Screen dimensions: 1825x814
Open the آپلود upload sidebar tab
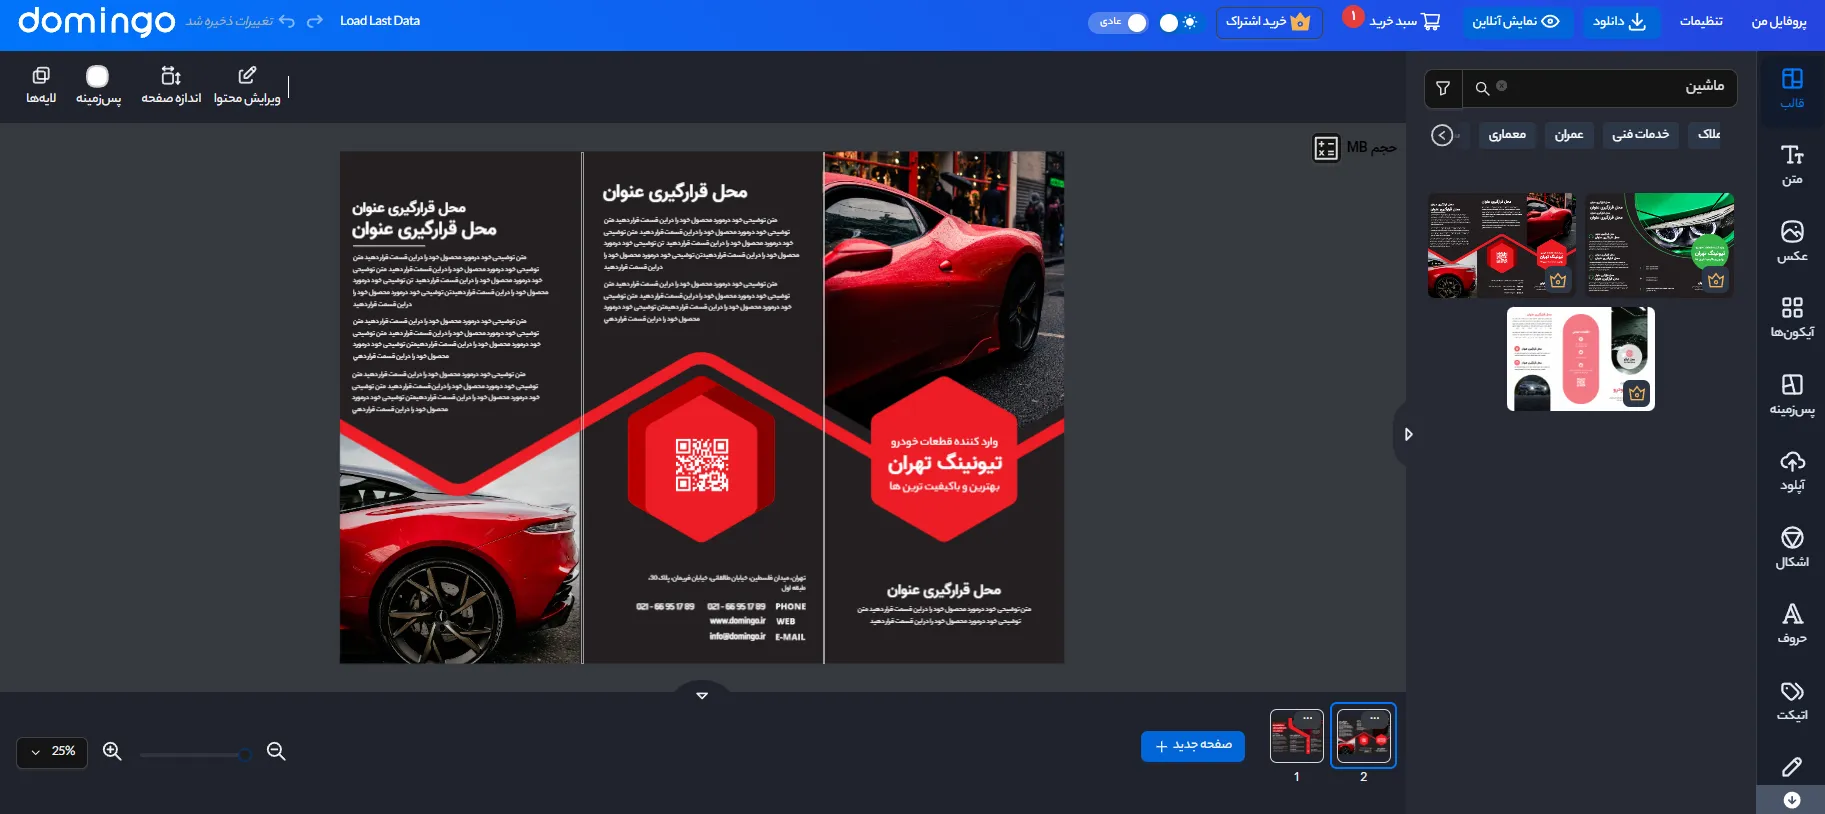coord(1791,471)
